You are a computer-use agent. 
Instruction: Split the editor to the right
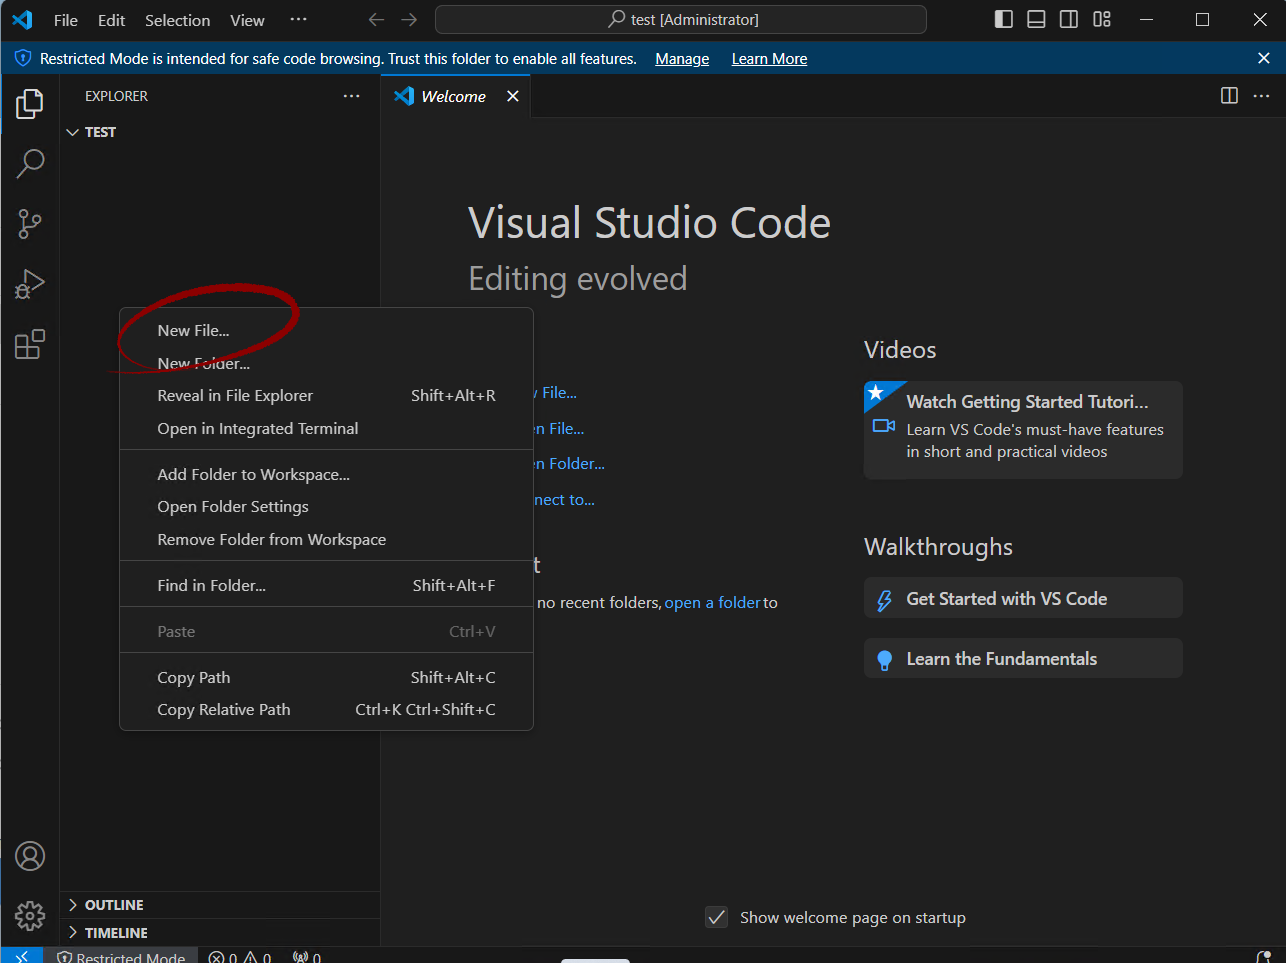tap(1230, 96)
